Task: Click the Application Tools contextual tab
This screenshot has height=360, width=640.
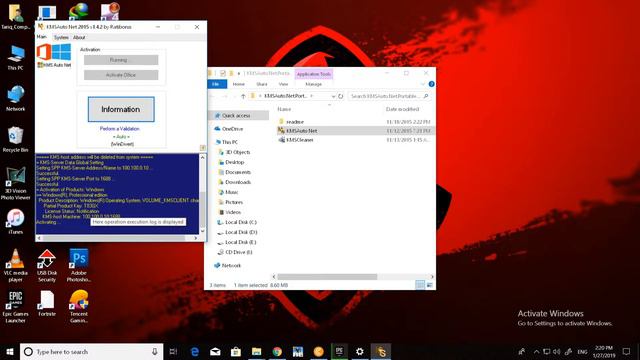Action: pos(313,74)
